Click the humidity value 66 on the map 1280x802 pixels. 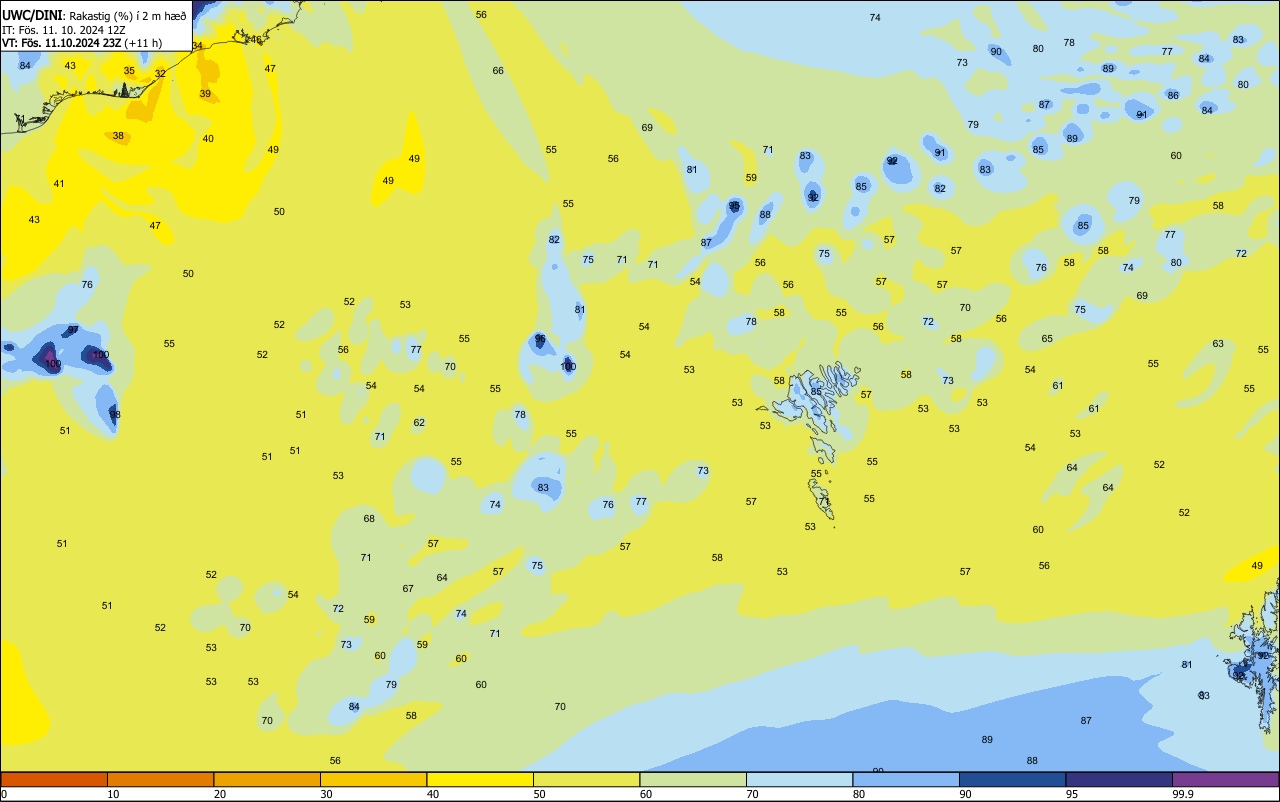coord(498,71)
